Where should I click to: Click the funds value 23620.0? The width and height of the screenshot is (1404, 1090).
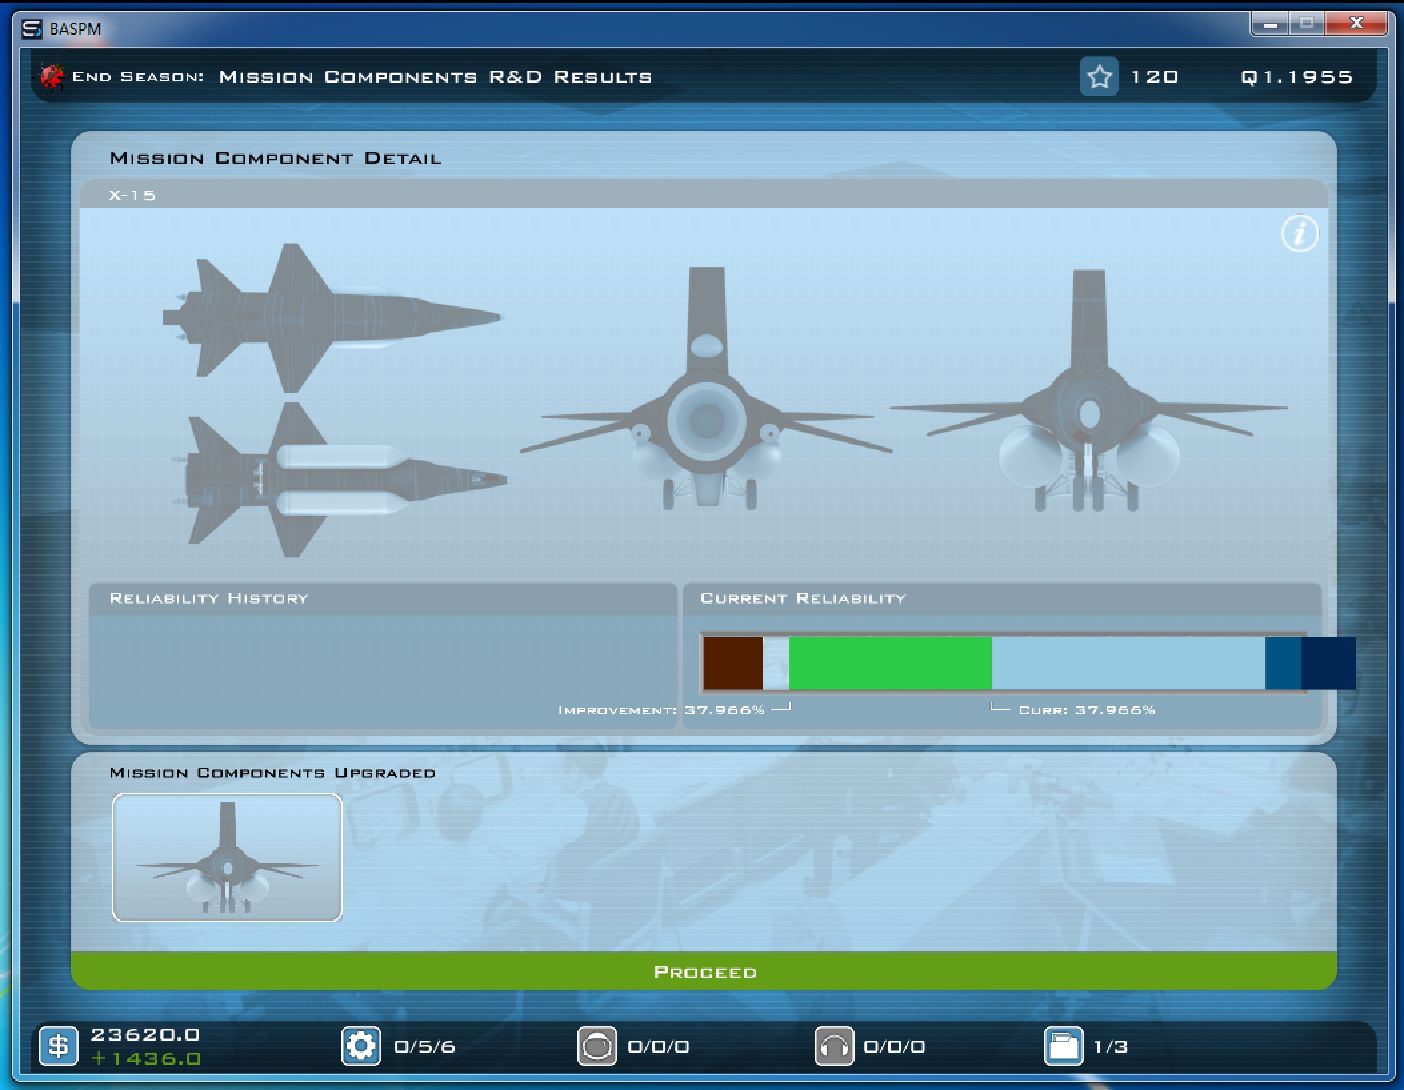click(145, 1035)
